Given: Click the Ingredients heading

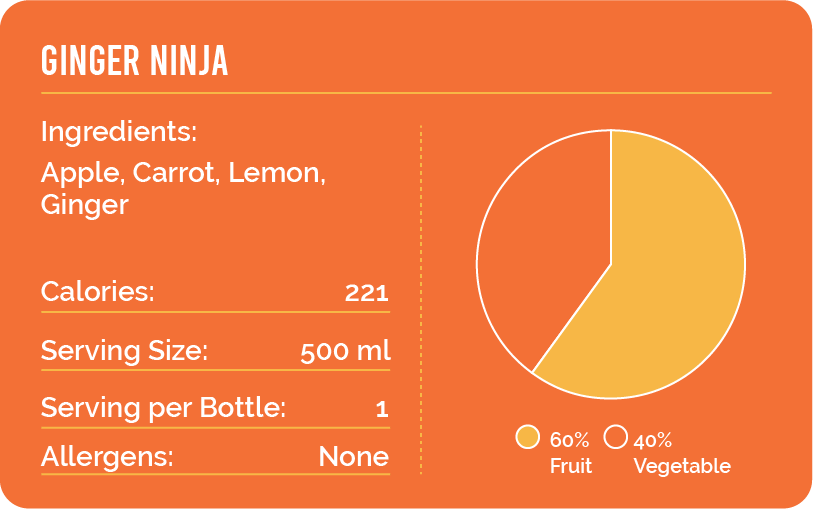Looking at the screenshot, I should (119, 132).
